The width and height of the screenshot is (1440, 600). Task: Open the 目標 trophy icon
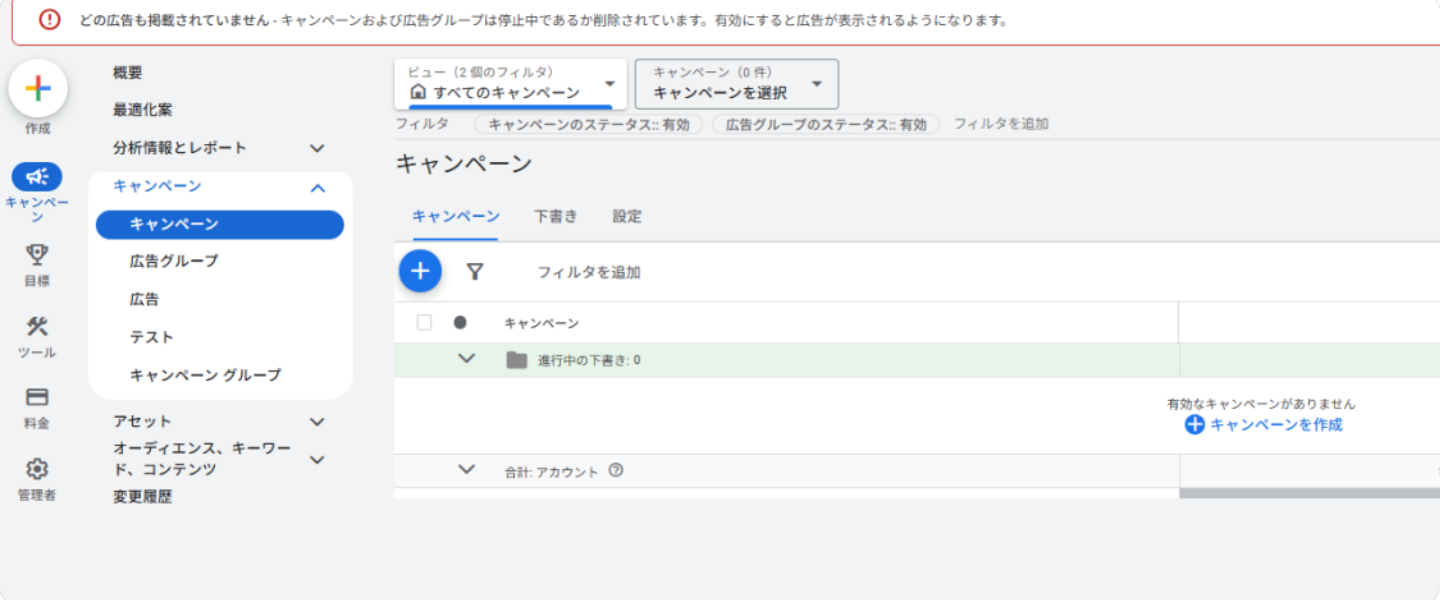tap(37, 255)
